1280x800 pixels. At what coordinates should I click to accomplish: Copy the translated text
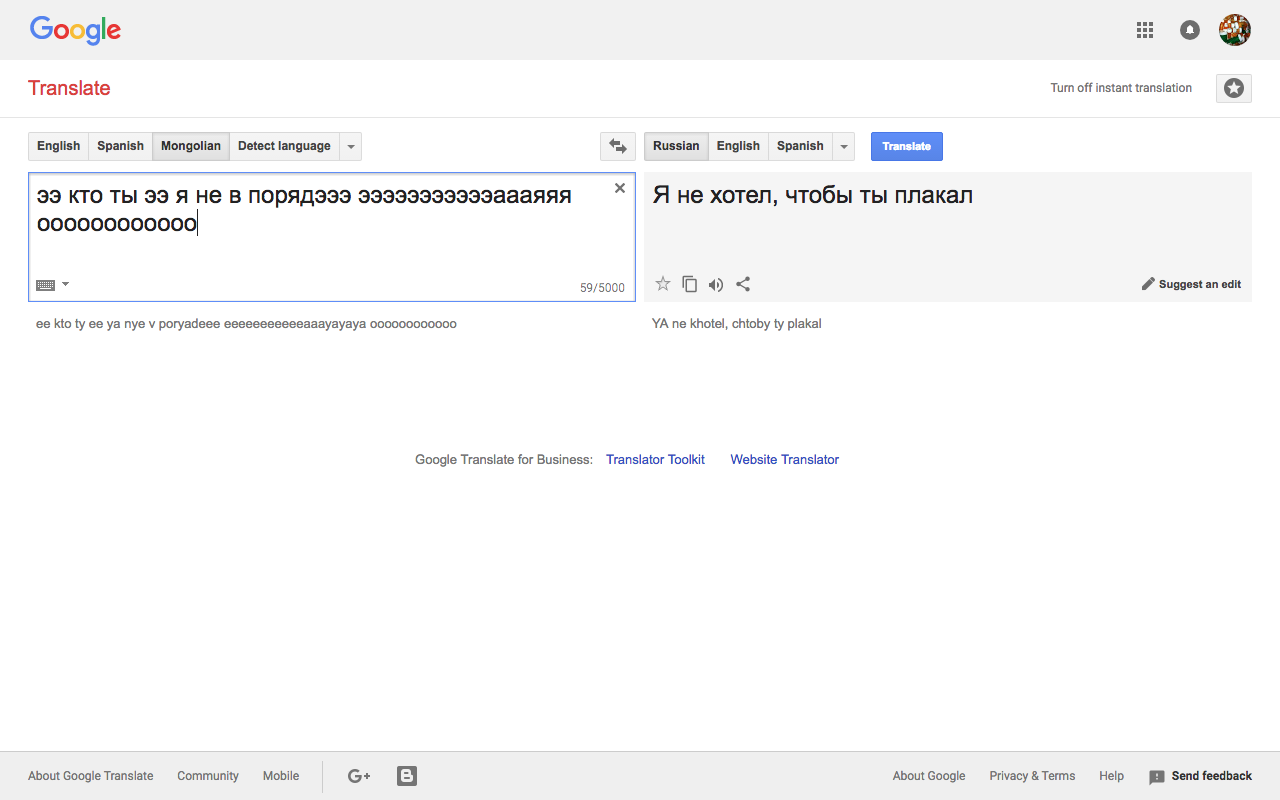[690, 284]
